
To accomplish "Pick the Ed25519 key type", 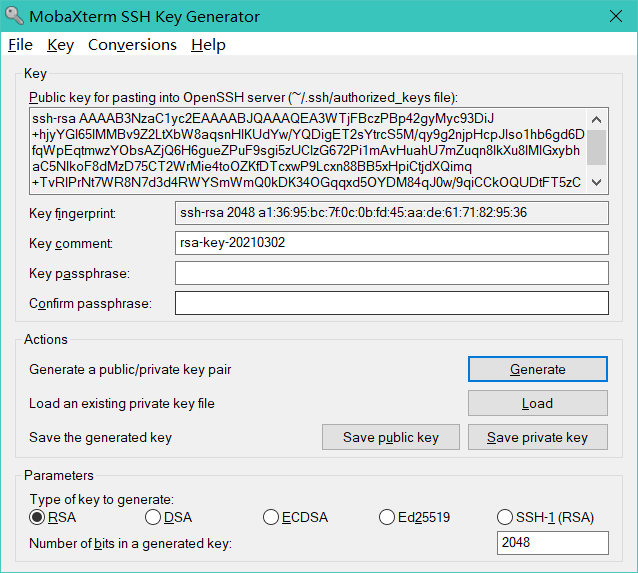I will pyautogui.click(x=388, y=517).
